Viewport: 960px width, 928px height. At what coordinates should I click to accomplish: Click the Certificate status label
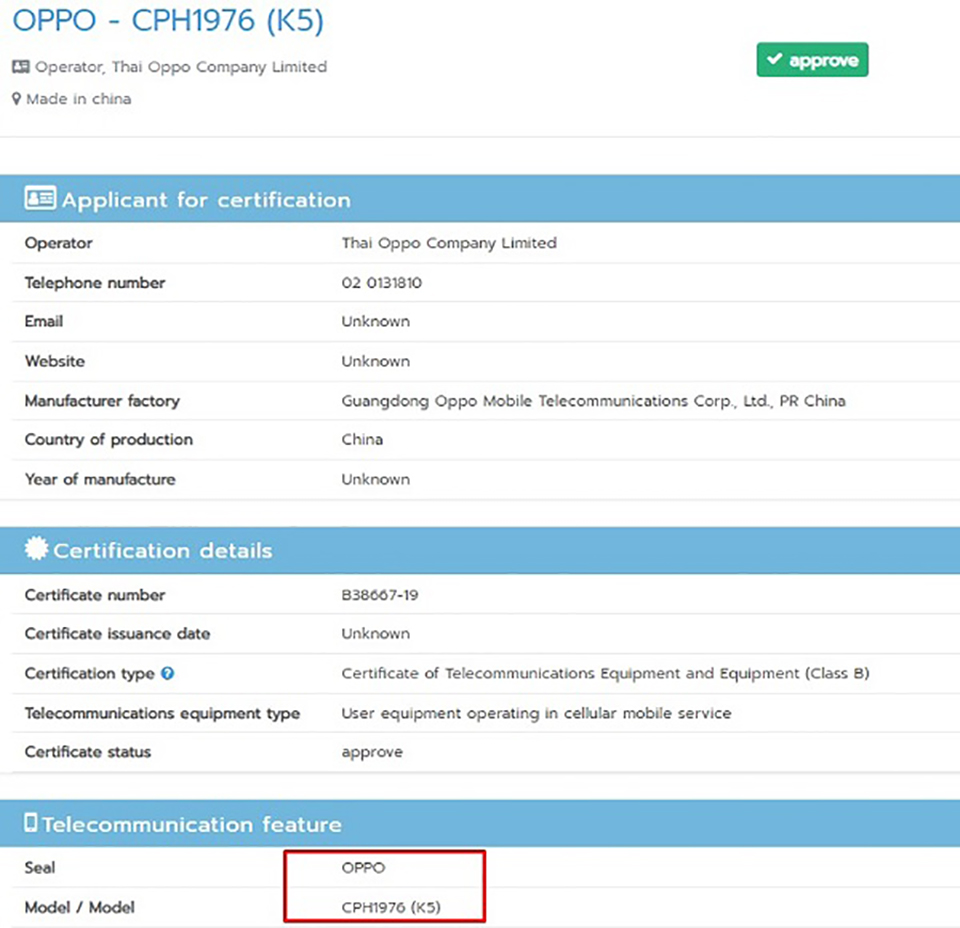tap(88, 752)
